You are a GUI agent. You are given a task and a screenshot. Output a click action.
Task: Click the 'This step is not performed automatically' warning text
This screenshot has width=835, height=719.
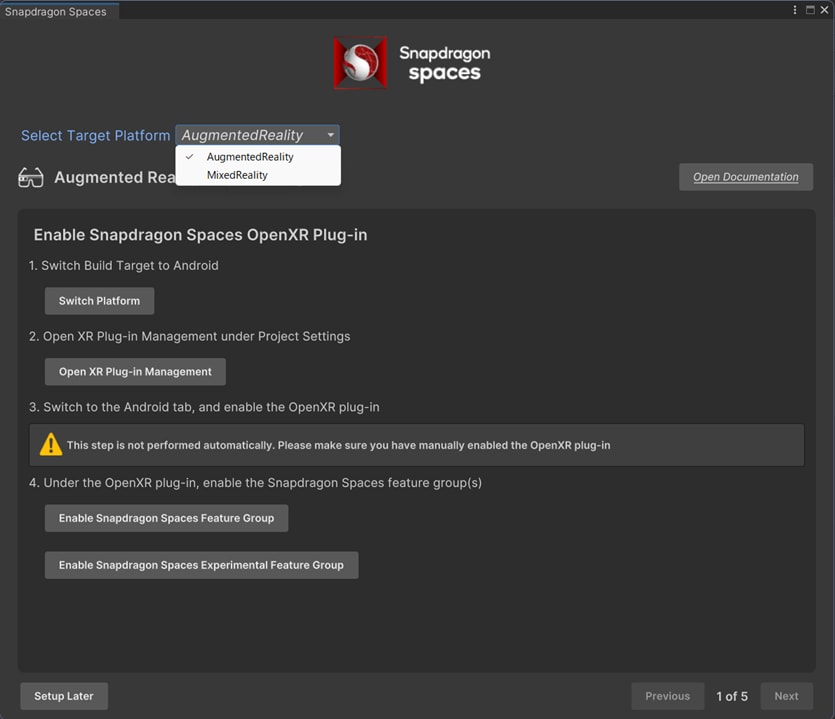pos(338,445)
